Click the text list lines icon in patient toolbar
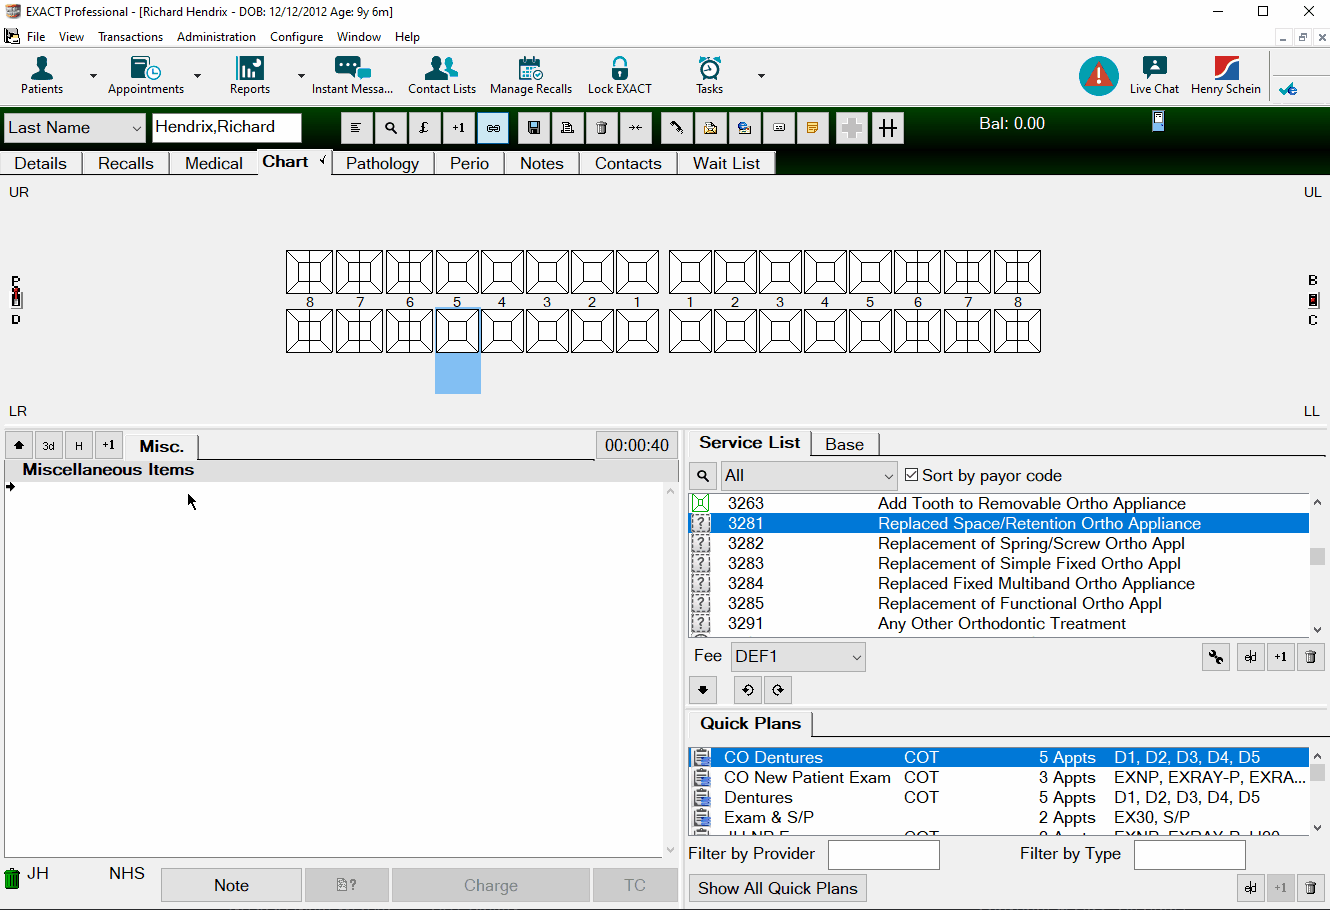 357,128
